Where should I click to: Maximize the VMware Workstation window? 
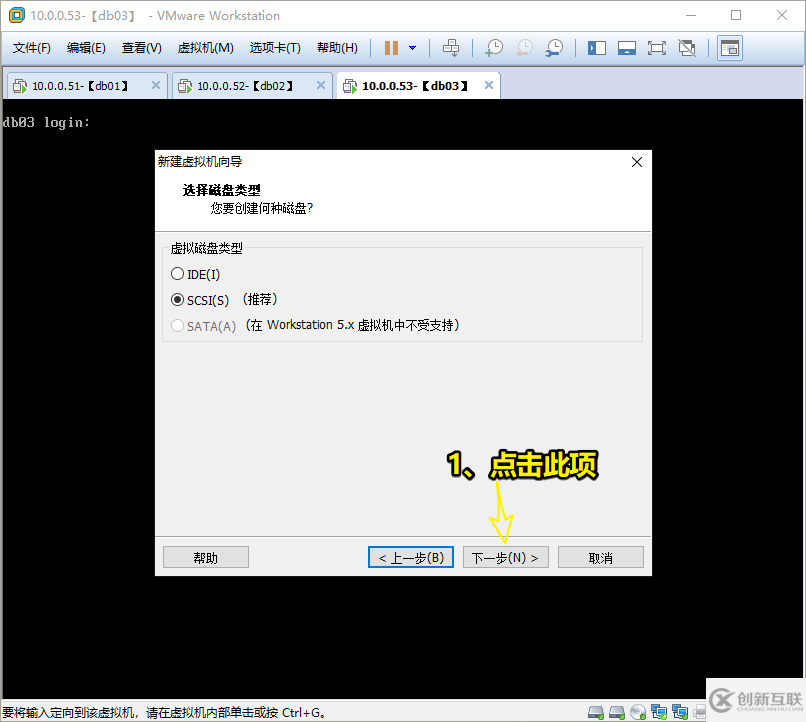coord(736,15)
